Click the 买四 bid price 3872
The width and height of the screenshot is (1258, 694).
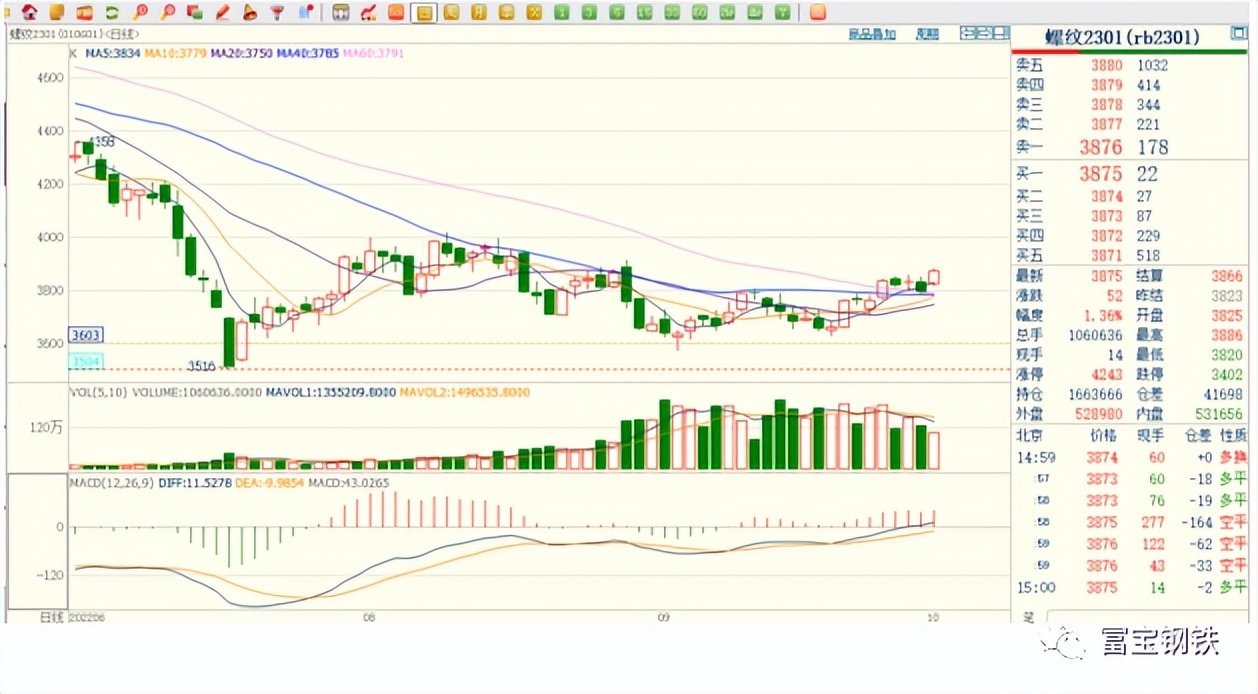pyautogui.click(x=1105, y=236)
